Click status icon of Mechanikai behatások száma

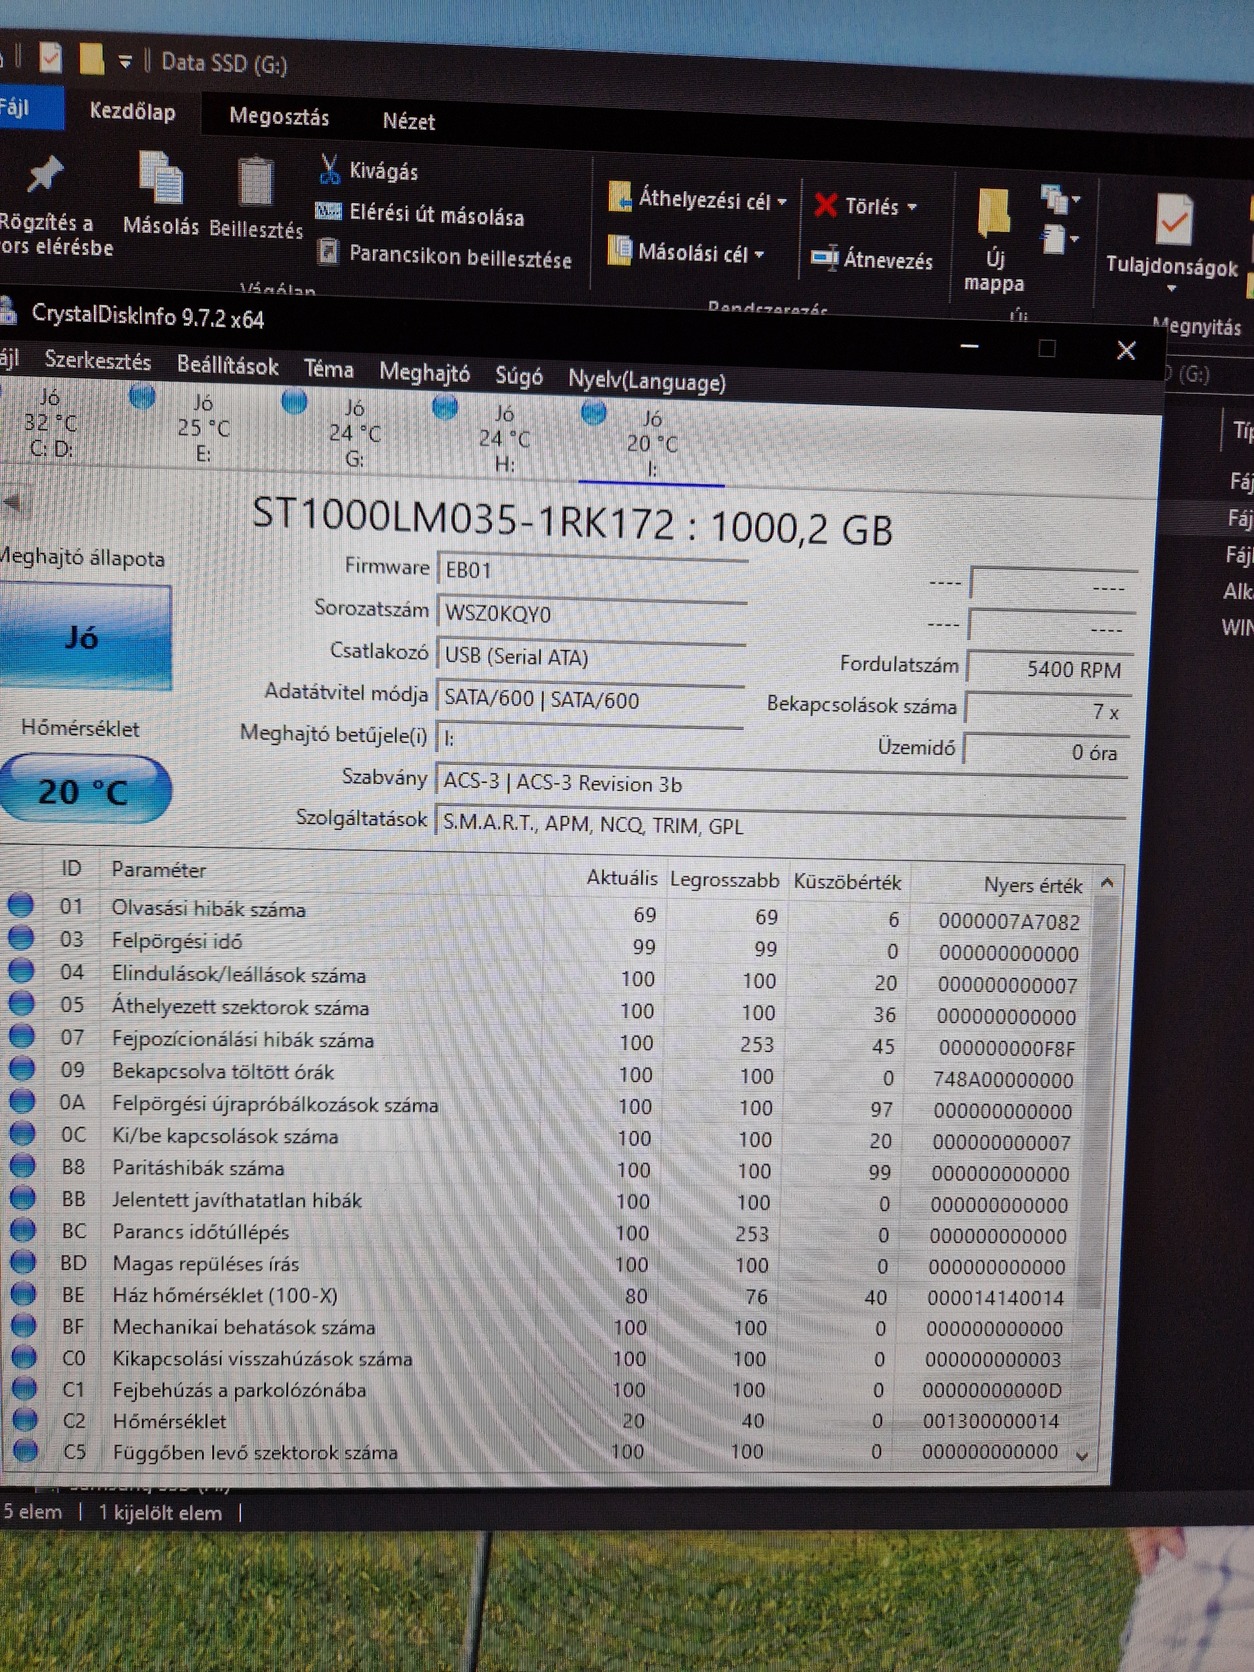[24, 1325]
